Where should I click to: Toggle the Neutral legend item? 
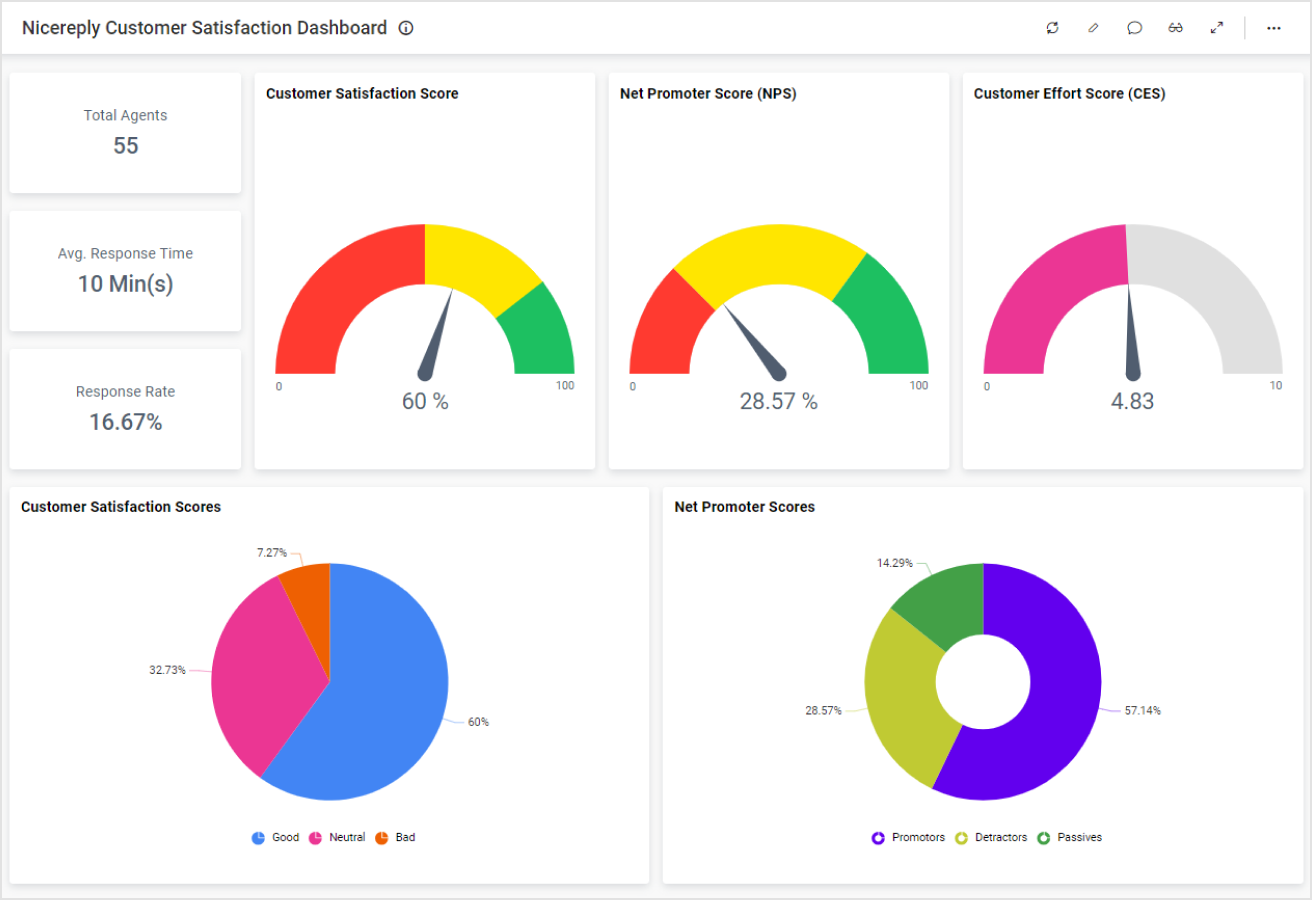(x=336, y=837)
